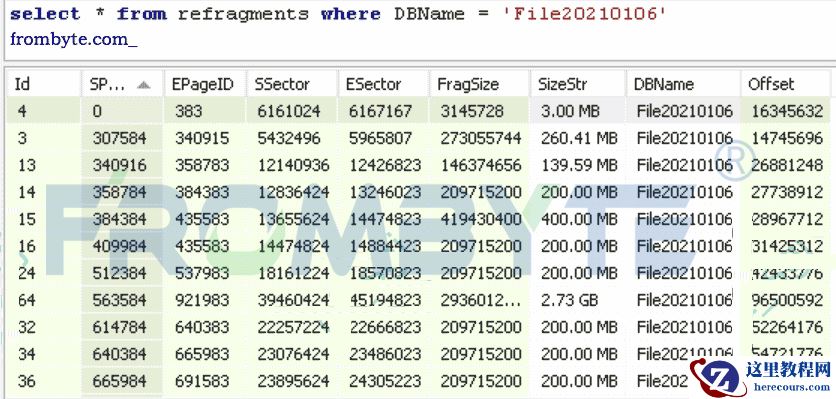The height and width of the screenshot is (399, 836).
Task: Click the SSector value 5432496
Action: point(289,138)
